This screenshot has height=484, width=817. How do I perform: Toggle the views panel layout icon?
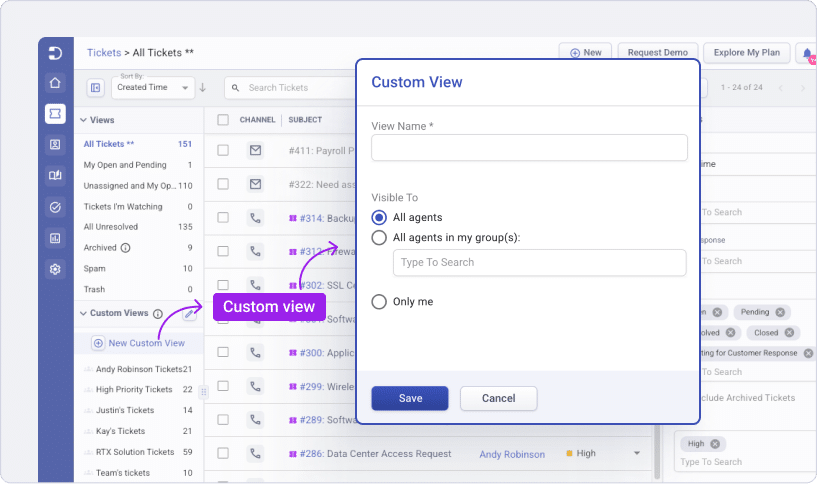coord(96,88)
